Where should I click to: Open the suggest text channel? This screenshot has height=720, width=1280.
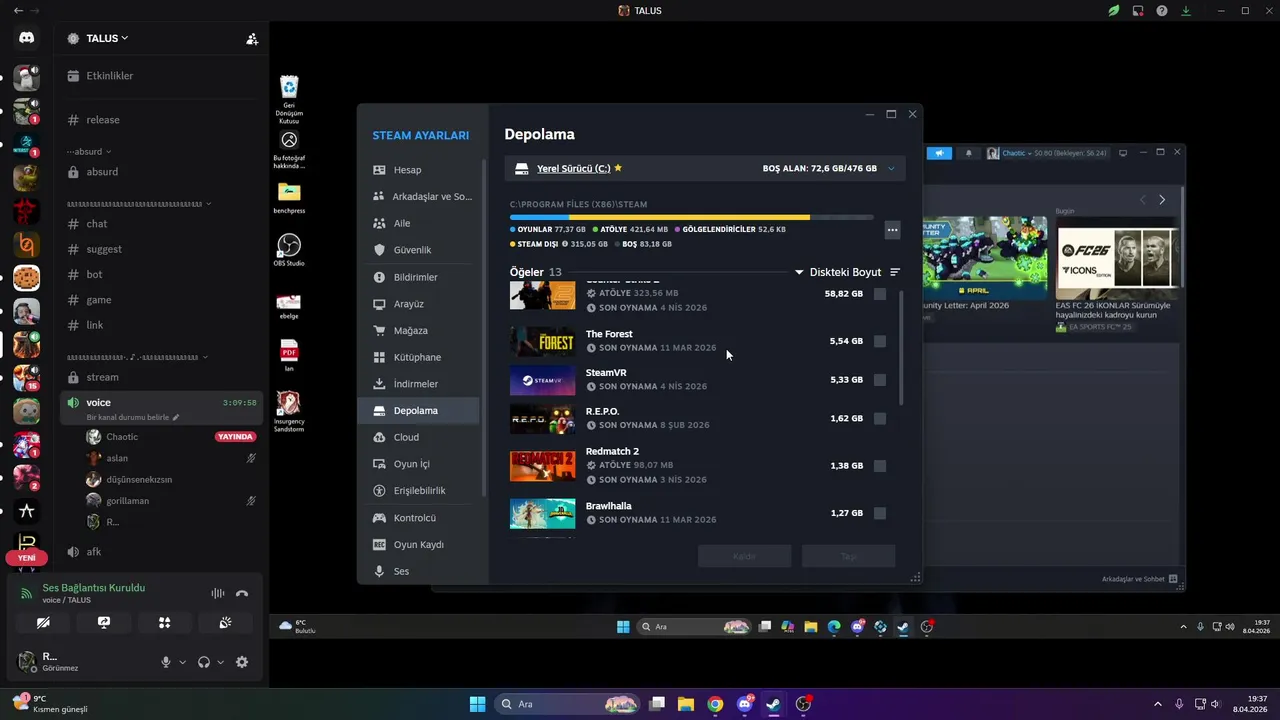point(162,249)
